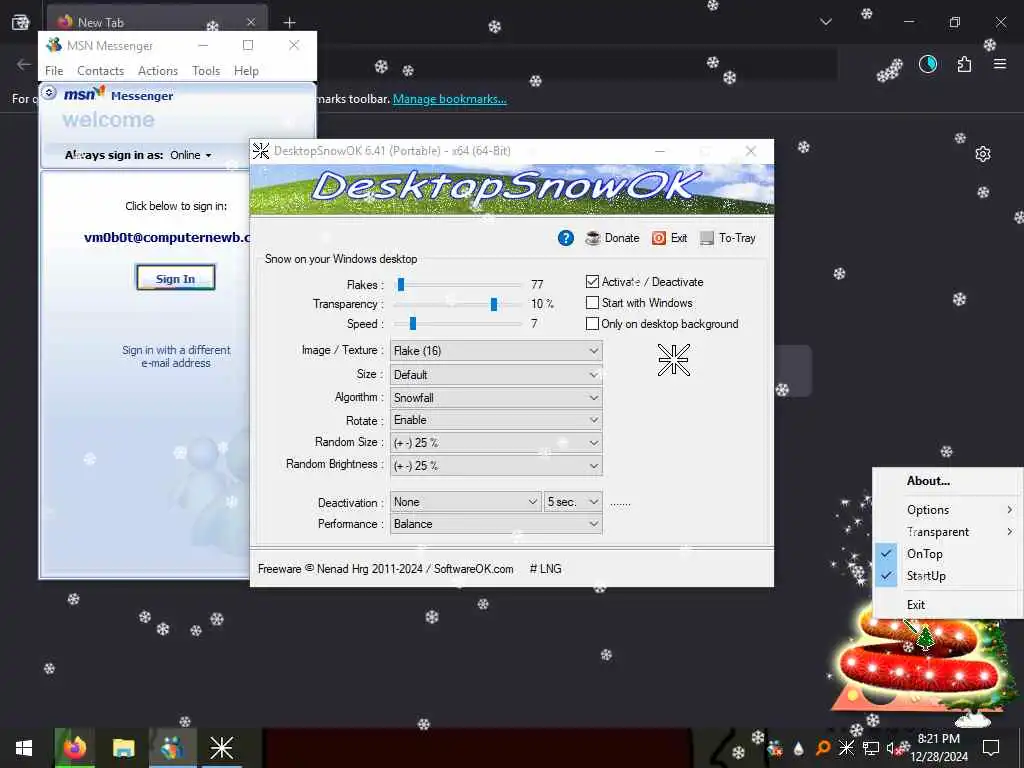Open the File menu in MSN Messenger

coord(54,71)
